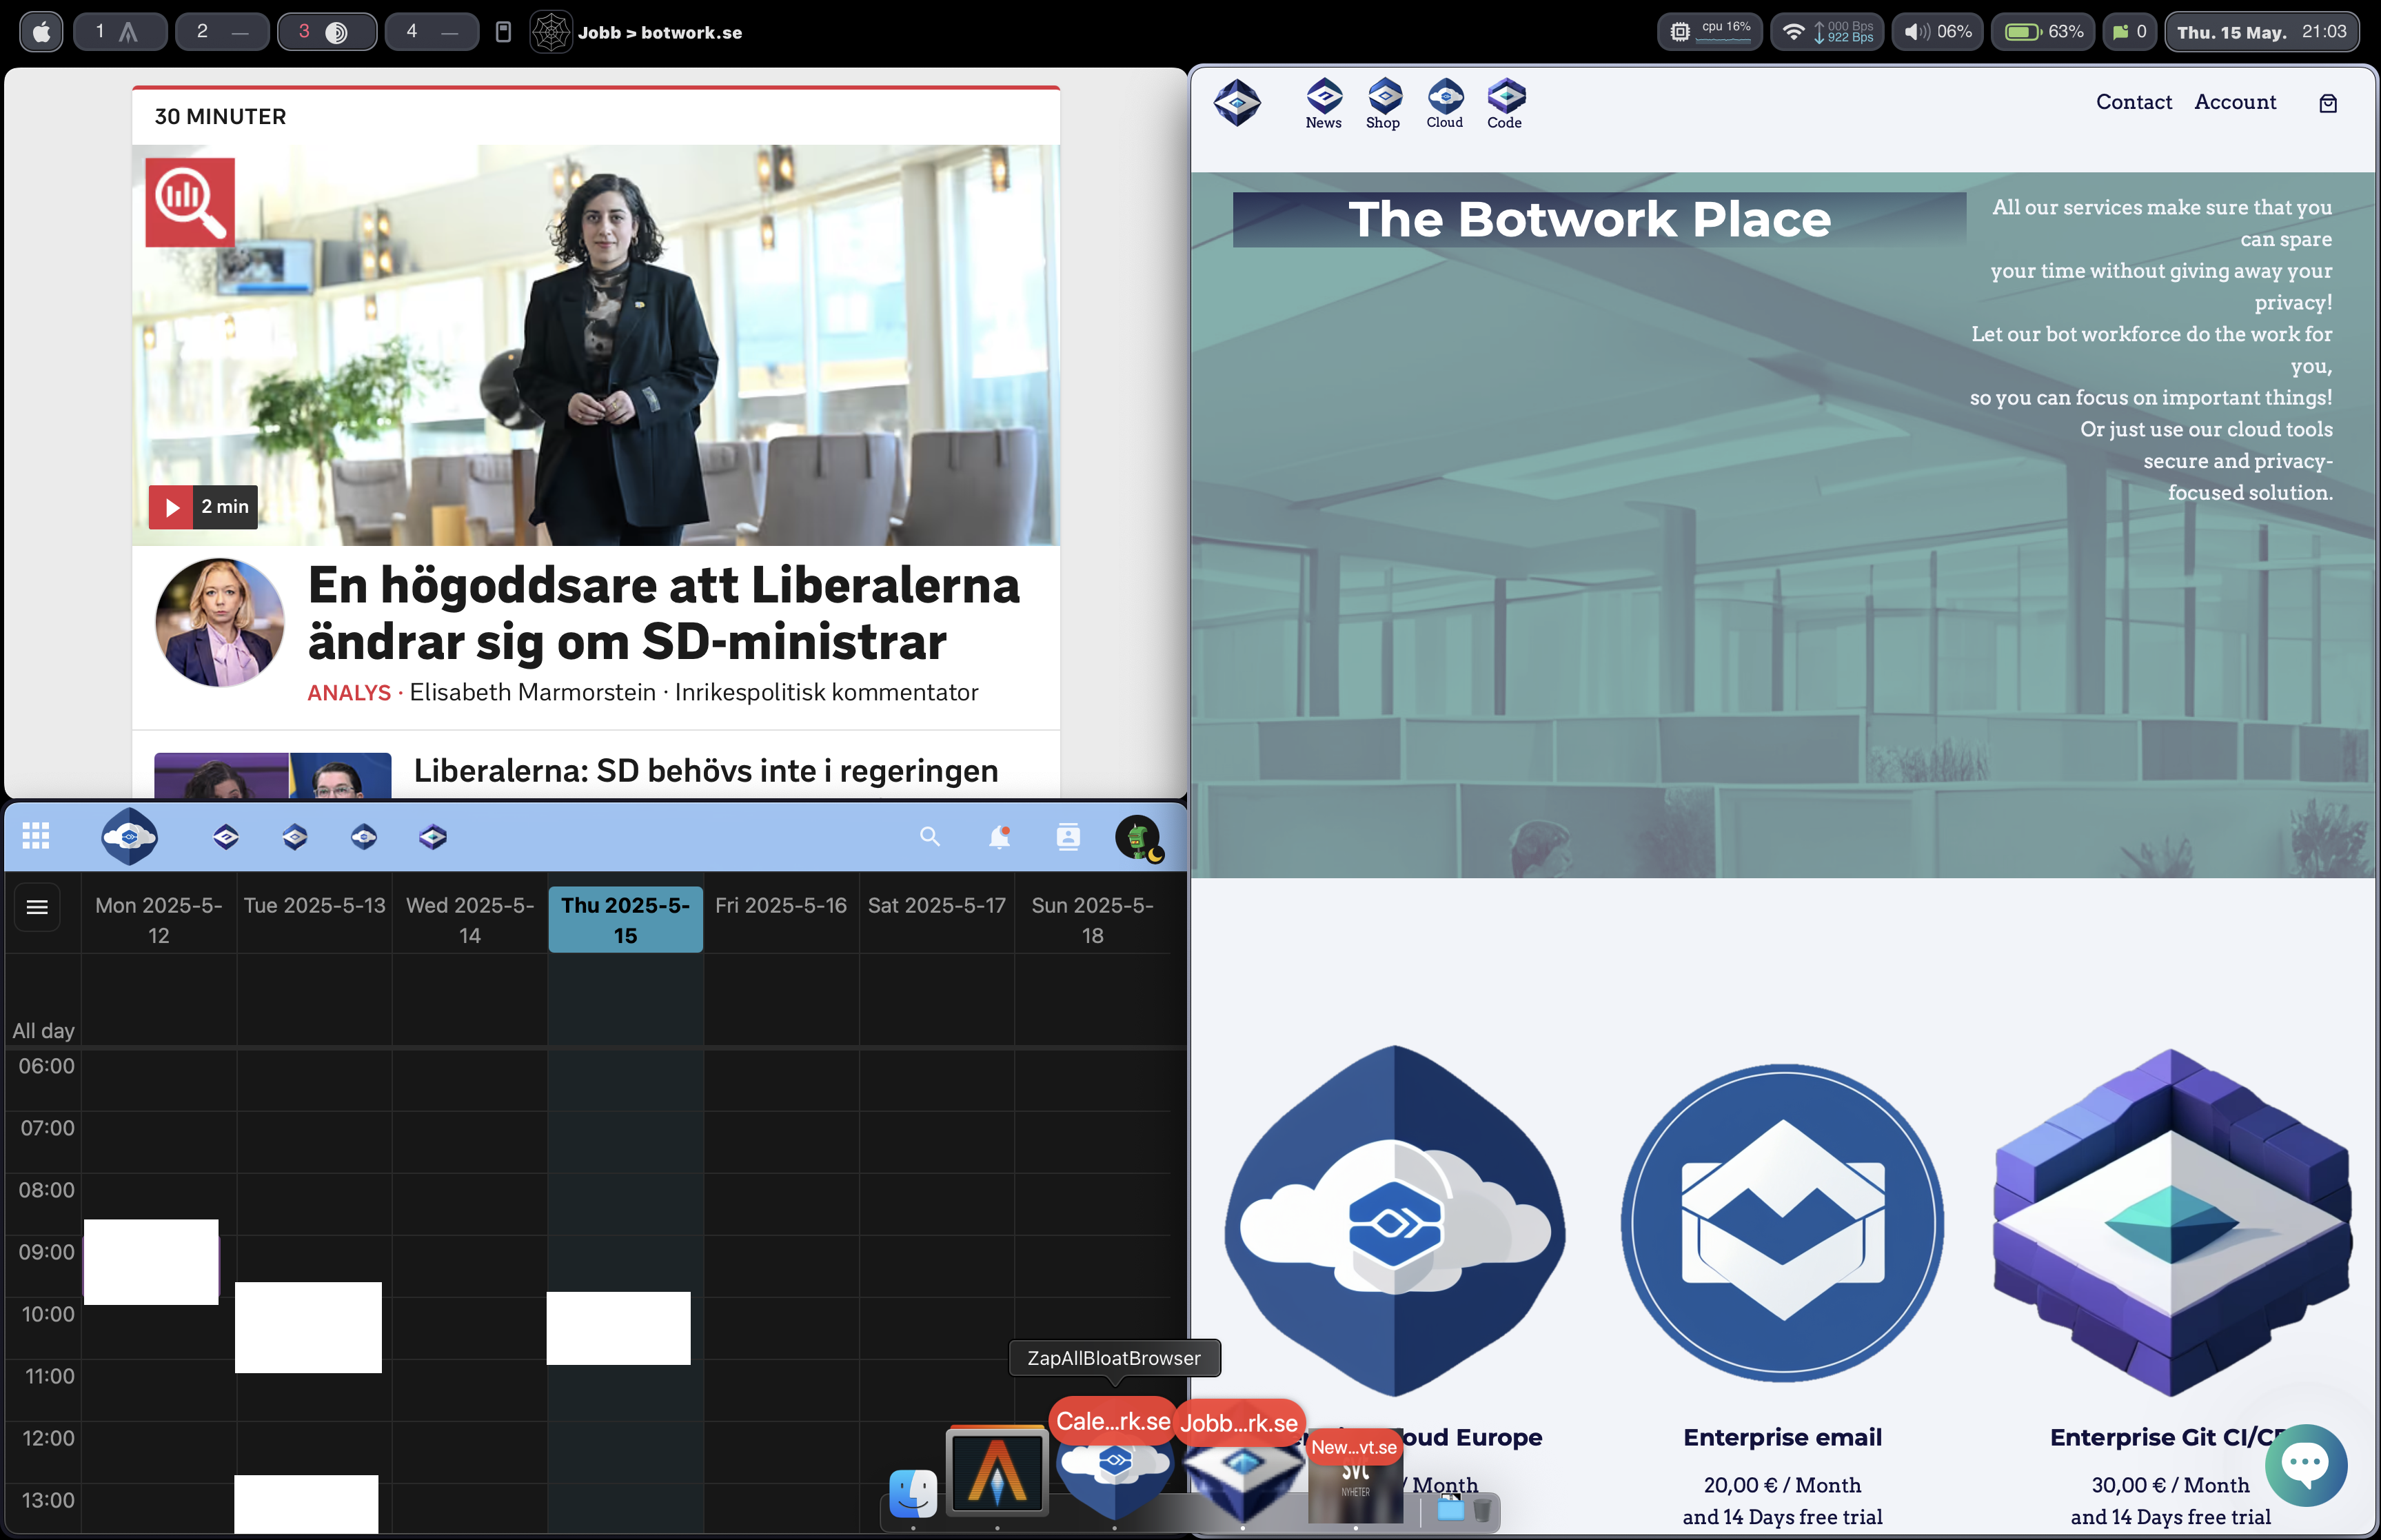2381x1540 pixels.
Task: Open the Thursday event around 10:00
Action: tap(618, 1328)
